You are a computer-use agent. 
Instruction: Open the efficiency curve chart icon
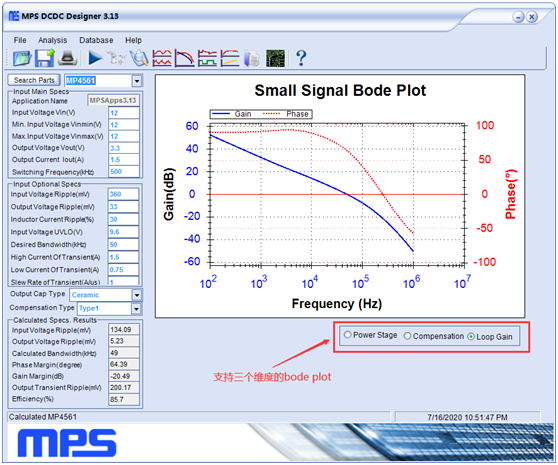[x=230, y=58]
